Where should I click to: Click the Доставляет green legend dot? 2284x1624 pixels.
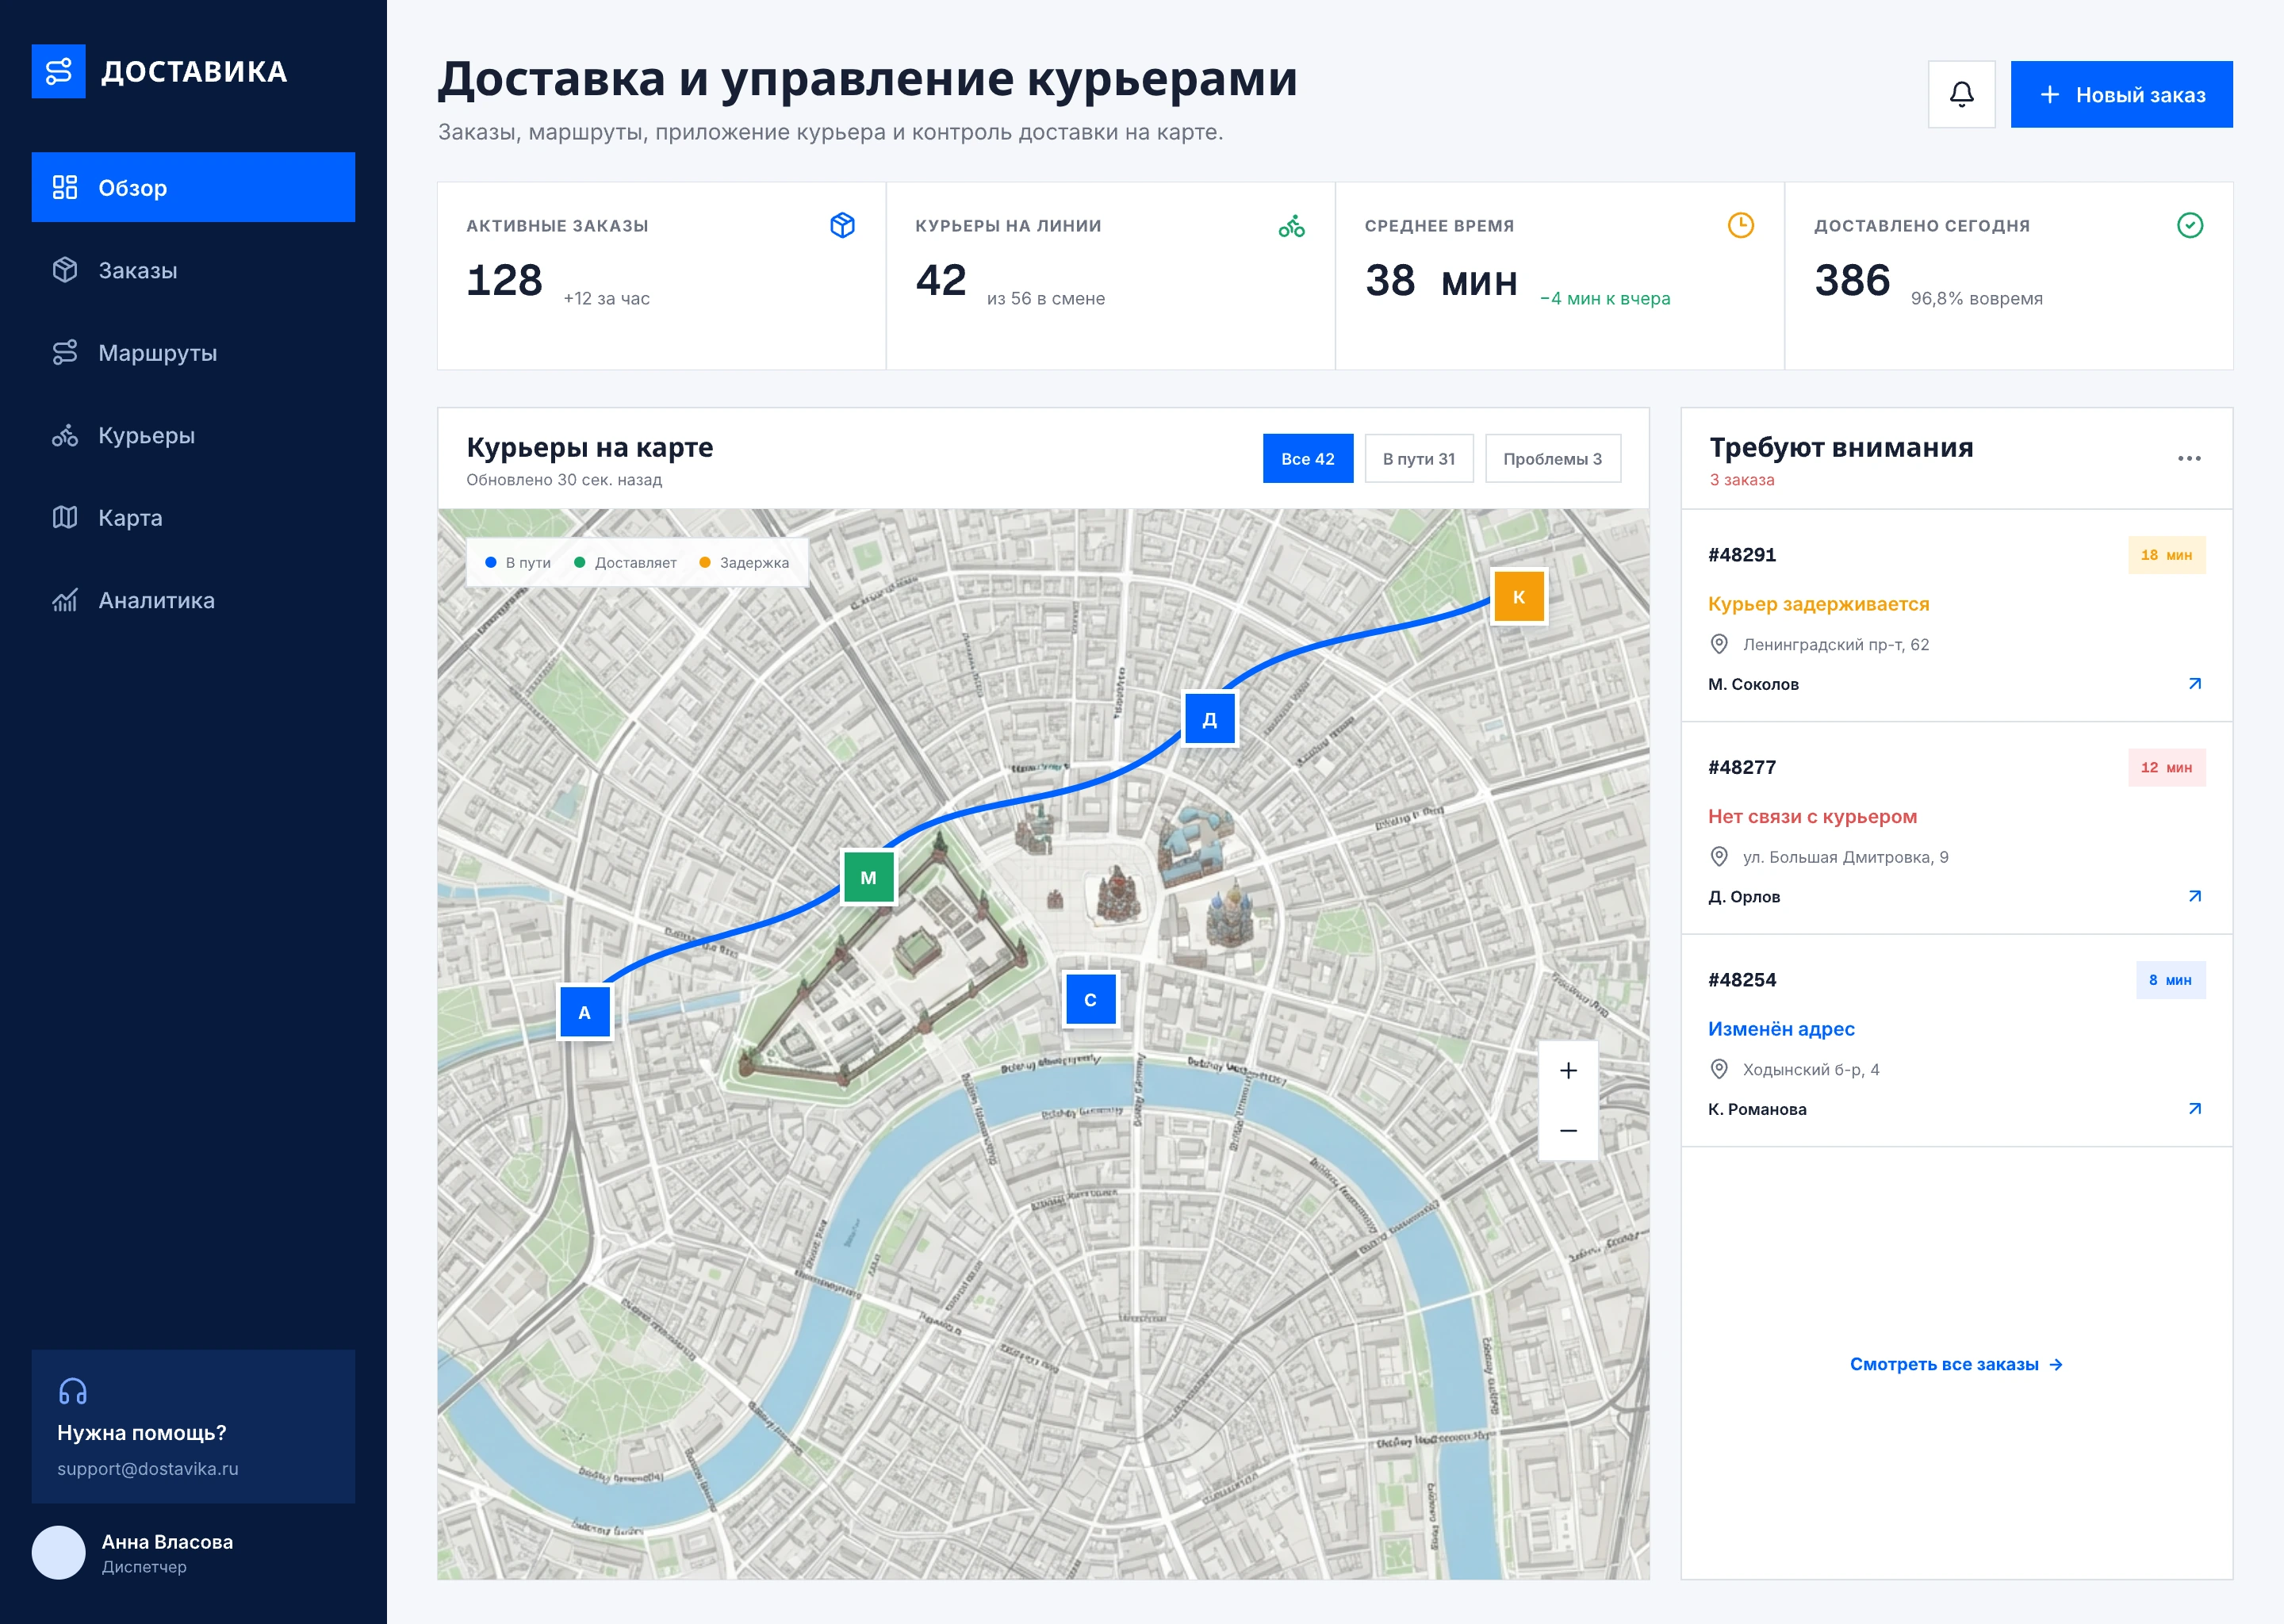pyautogui.click(x=579, y=563)
